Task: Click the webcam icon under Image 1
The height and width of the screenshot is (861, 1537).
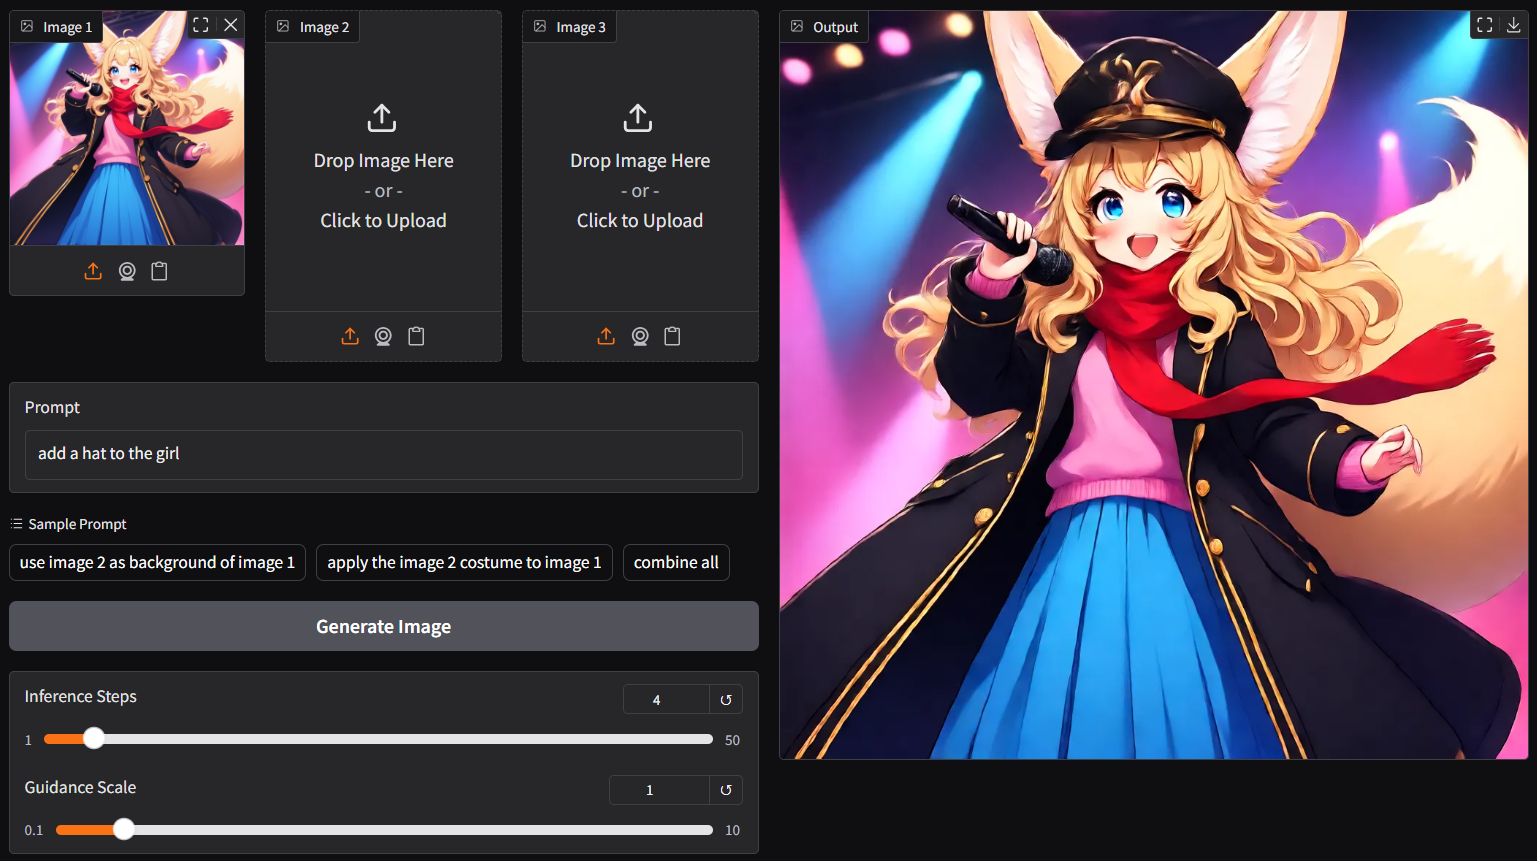Action: coord(127,271)
